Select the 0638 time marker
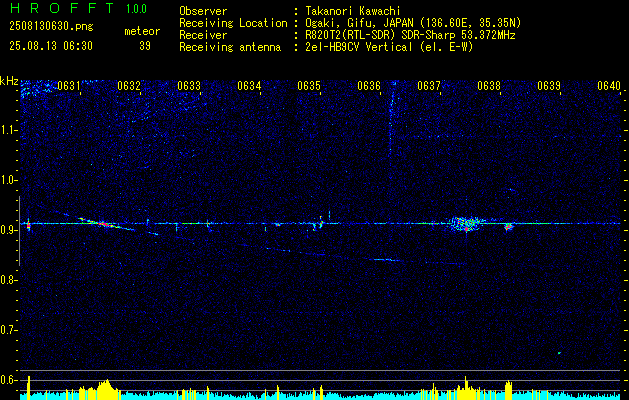 click(x=489, y=85)
